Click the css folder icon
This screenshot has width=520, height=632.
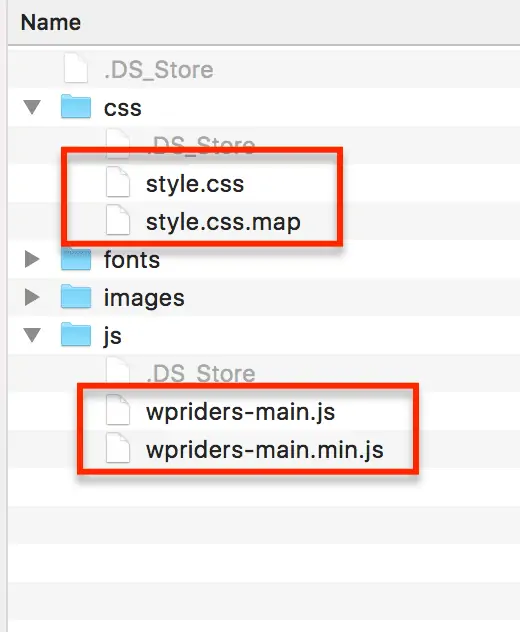pyautogui.click(x=76, y=106)
